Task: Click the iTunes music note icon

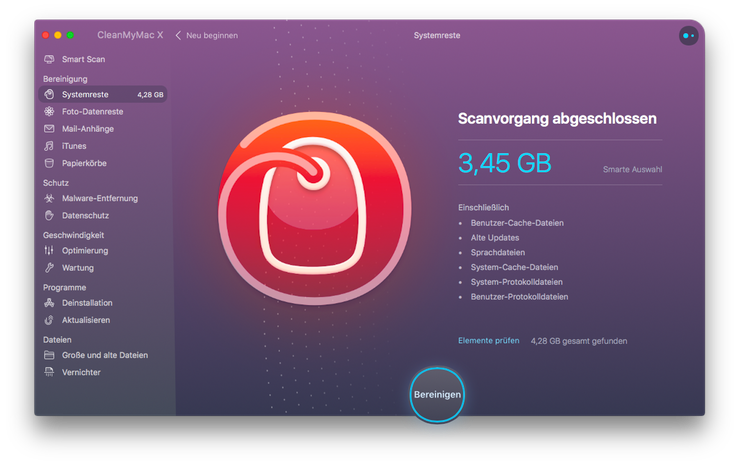Action: 49,146
